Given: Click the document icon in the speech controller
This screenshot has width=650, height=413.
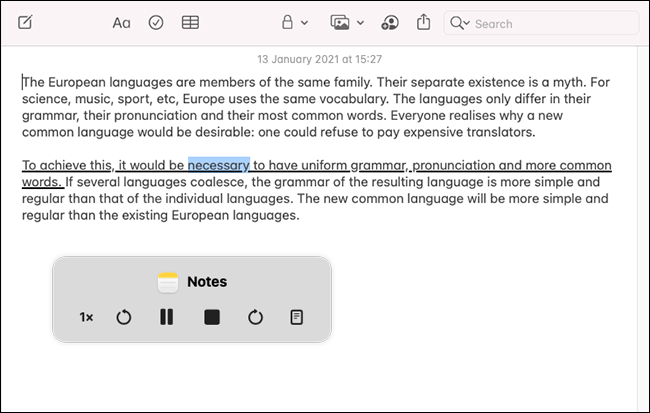Looking at the screenshot, I should click(x=296, y=317).
